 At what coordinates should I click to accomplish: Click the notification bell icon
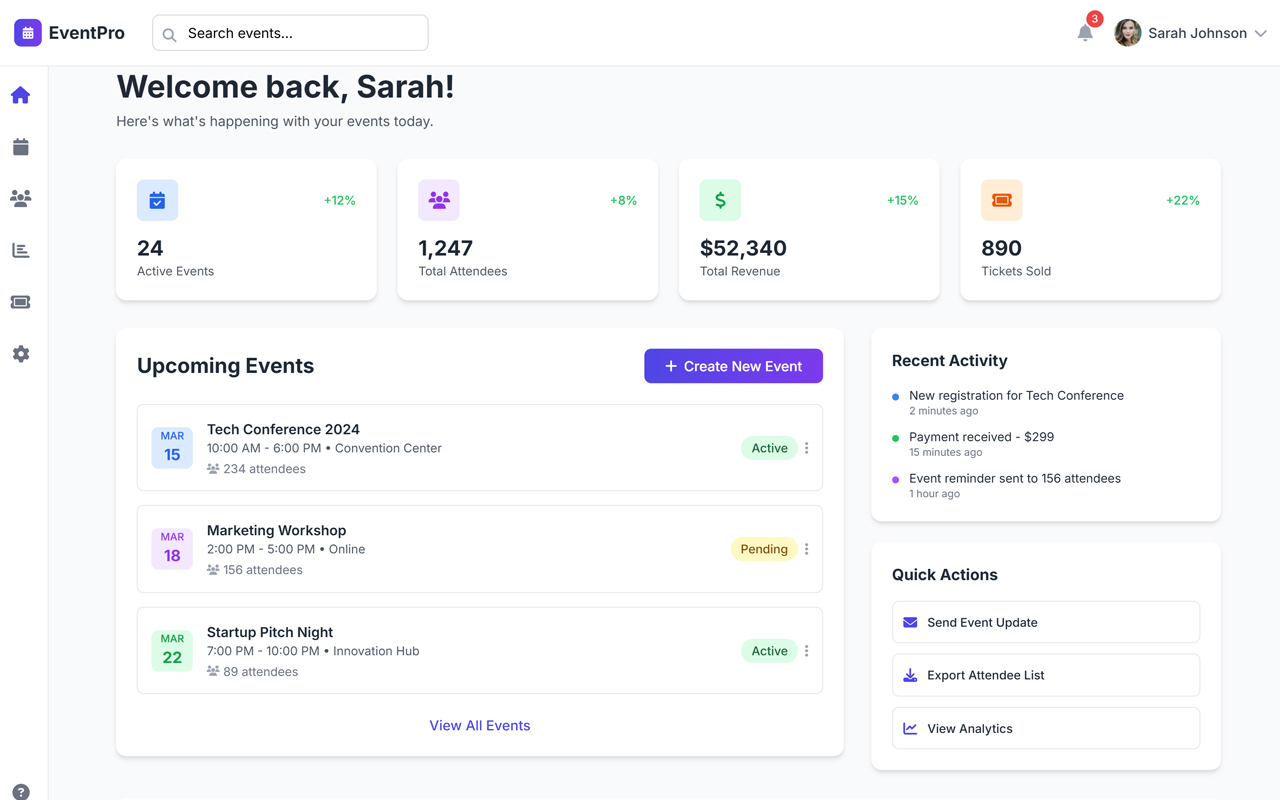pyautogui.click(x=1085, y=33)
